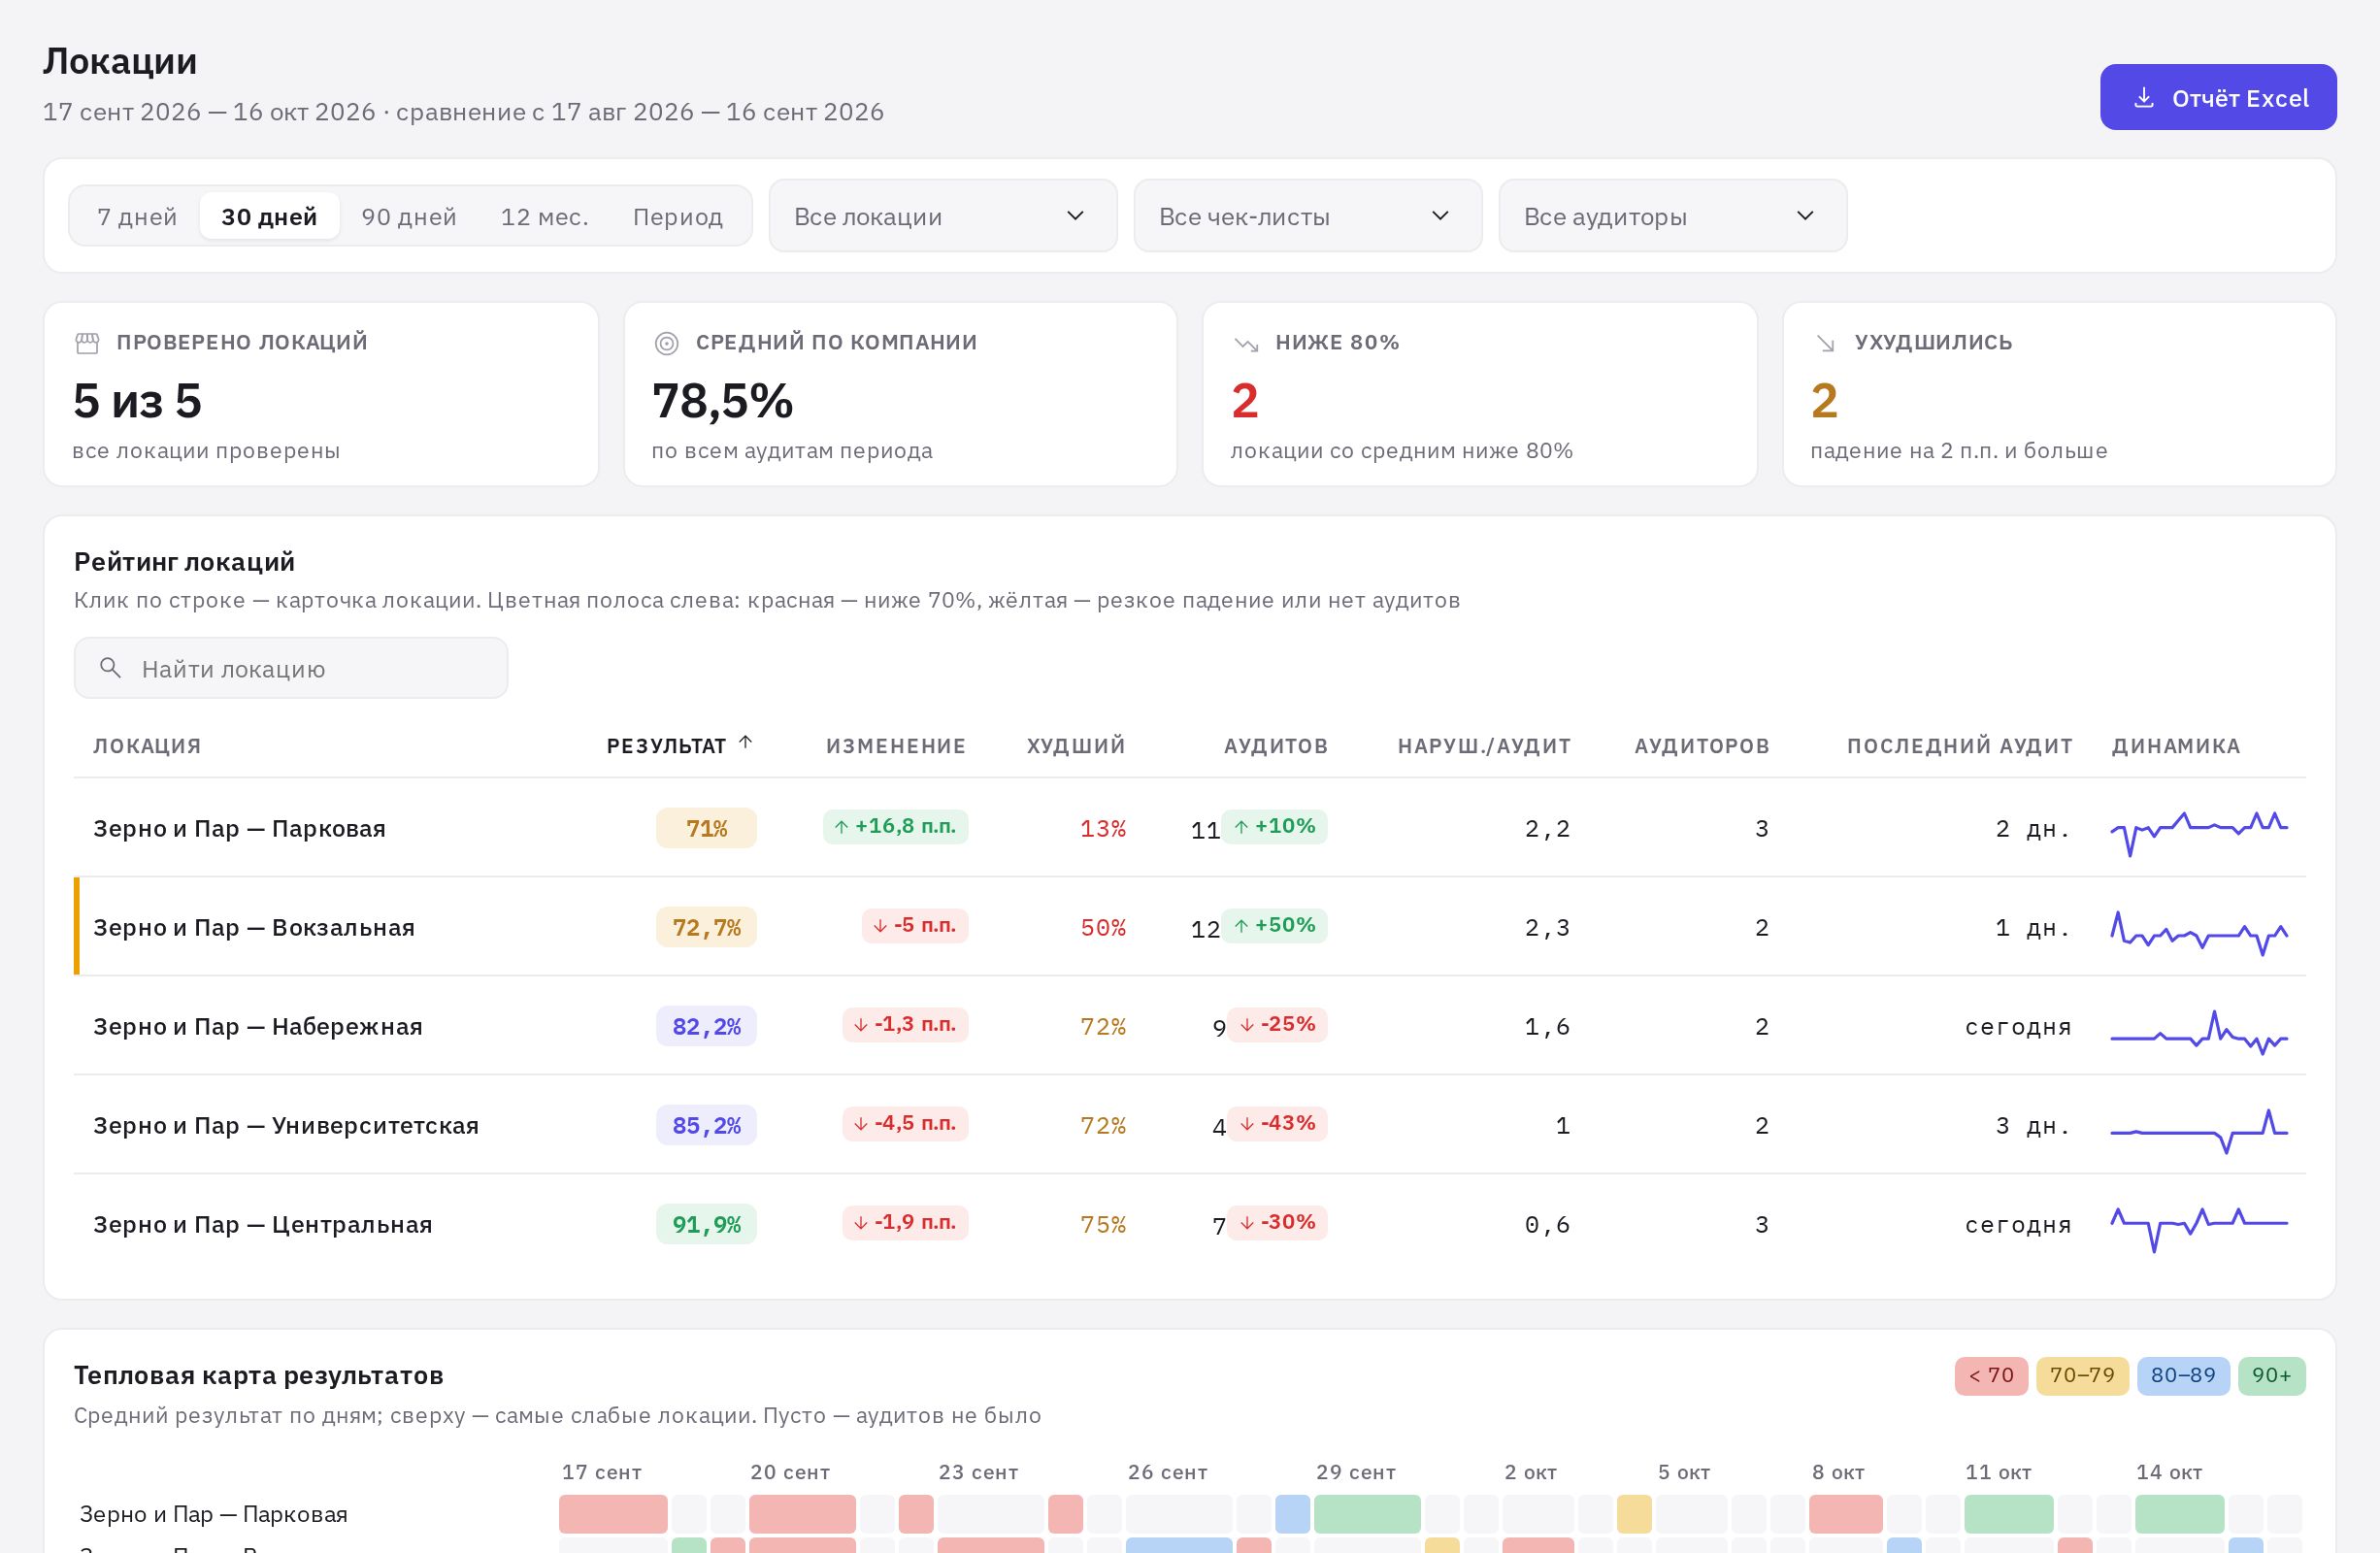This screenshot has height=1553, width=2380.
Task: Open the Зерно и Пар — Парковая row
Action: coord(1190,827)
